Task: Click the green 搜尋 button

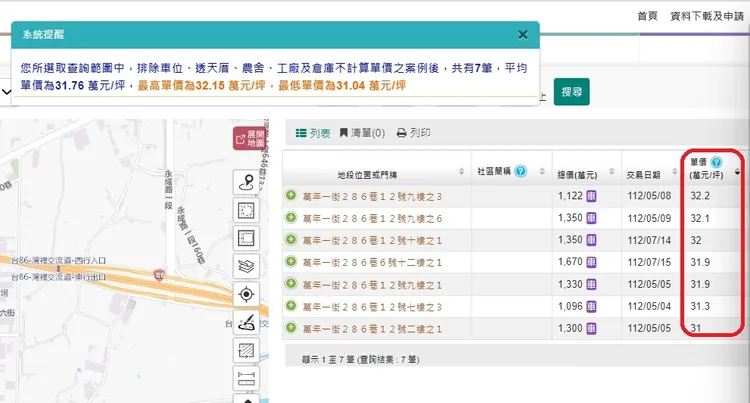Action: (x=572, y=92)
